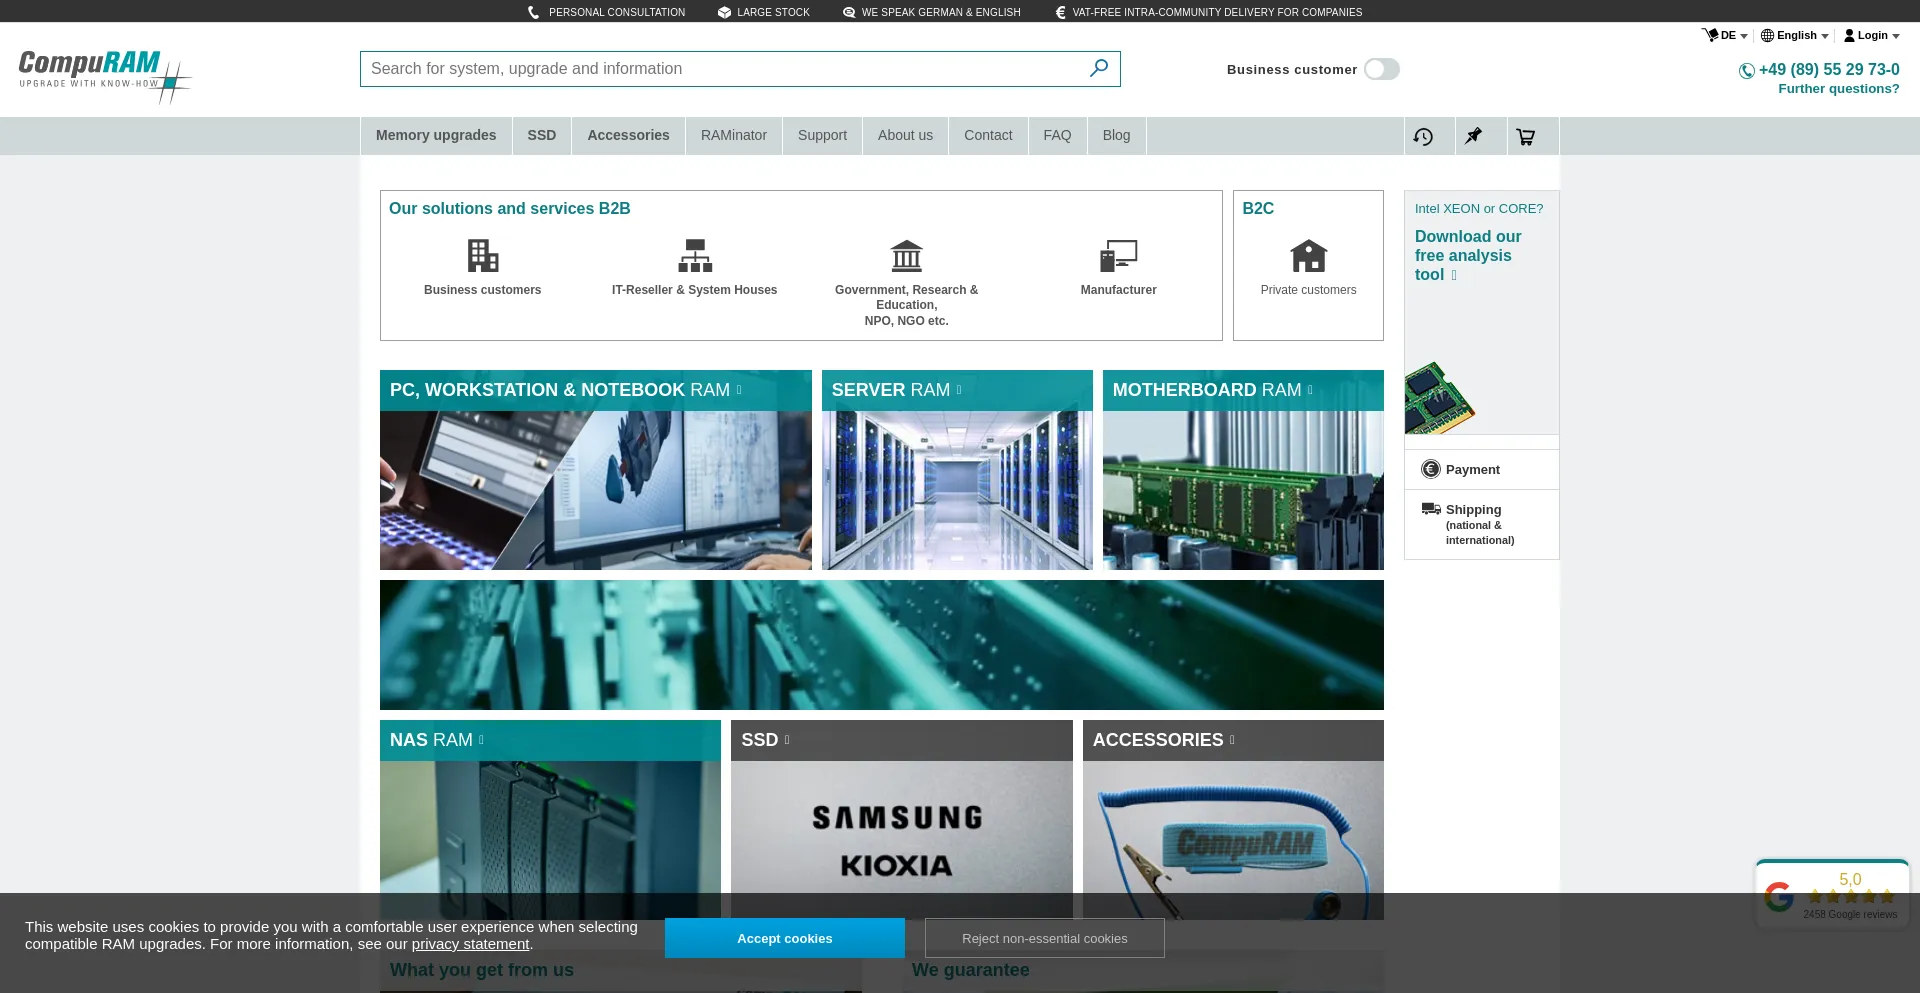The height and width of the screenshot is (993, 1920).
Task: Click the NAS device thumbnail image
Action: 550,840
